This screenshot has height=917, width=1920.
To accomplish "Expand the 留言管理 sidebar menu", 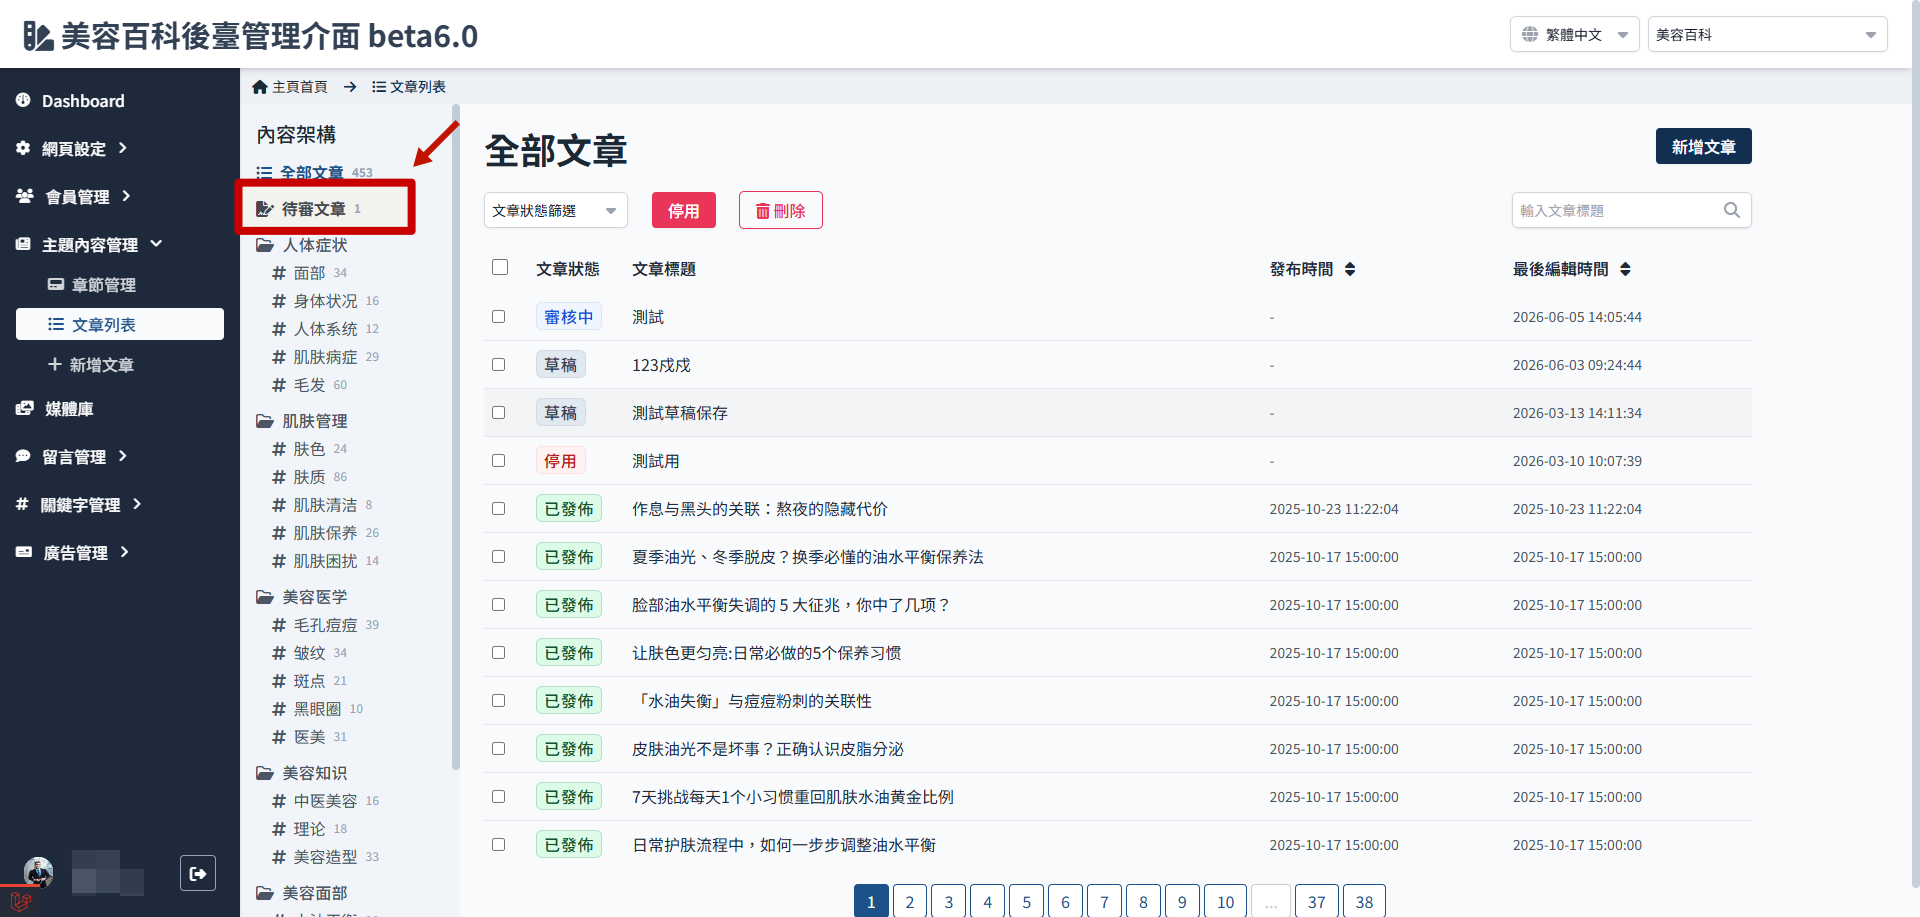I will pos(122,456).
